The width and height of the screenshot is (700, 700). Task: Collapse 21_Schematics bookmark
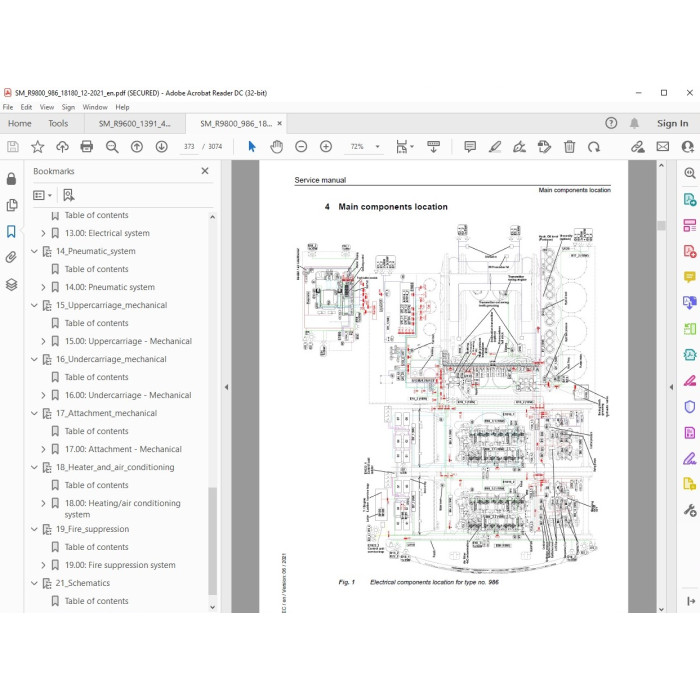pos(34,583)
